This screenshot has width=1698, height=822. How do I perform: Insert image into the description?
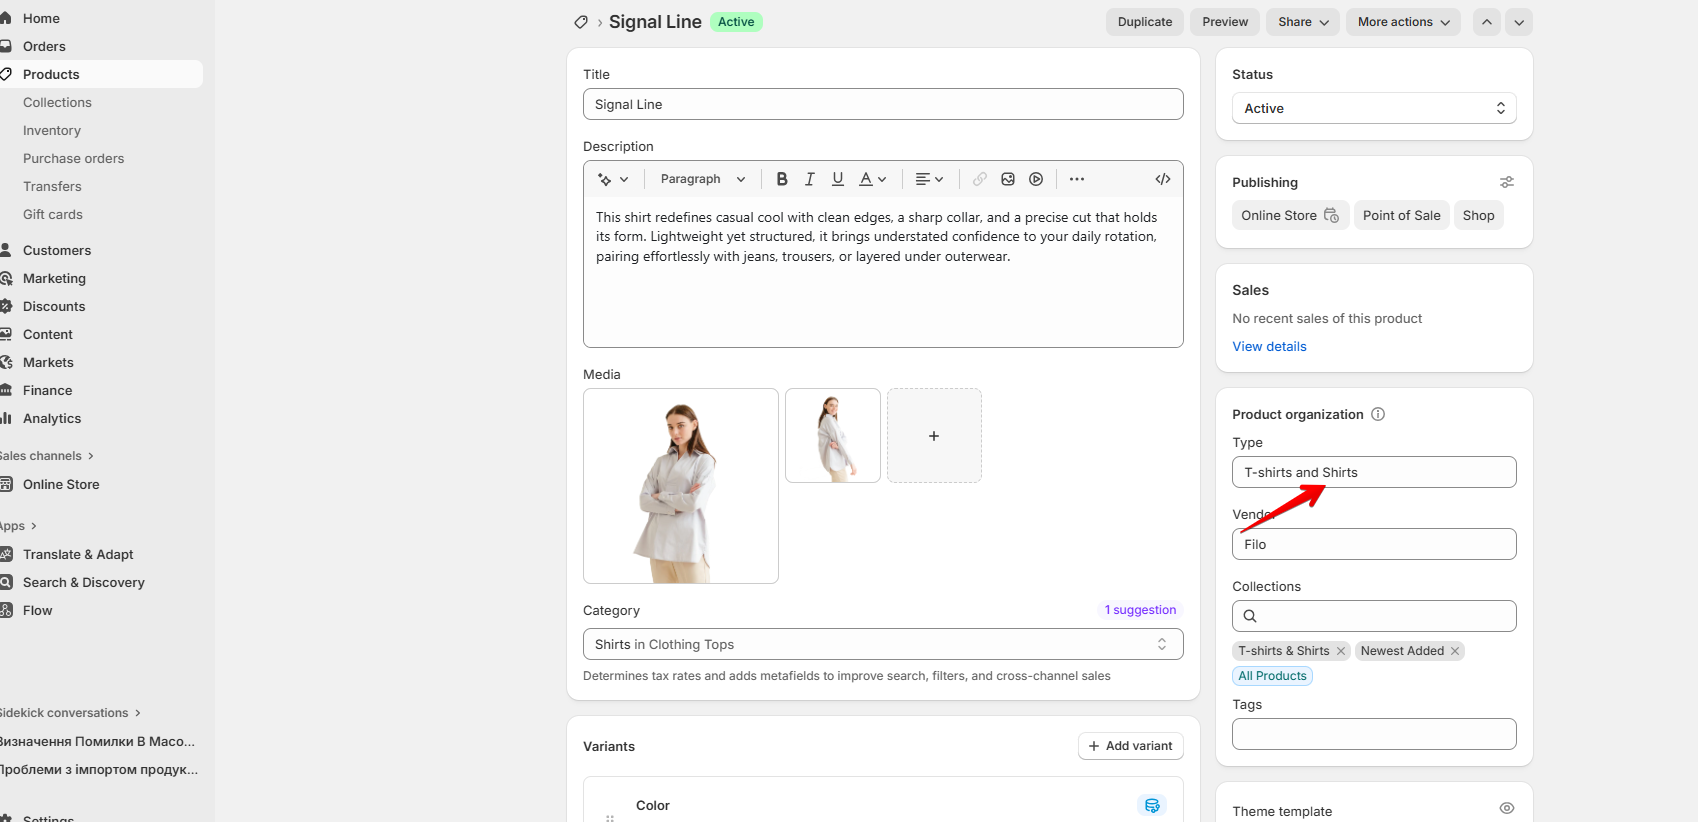pos(1008,179)
